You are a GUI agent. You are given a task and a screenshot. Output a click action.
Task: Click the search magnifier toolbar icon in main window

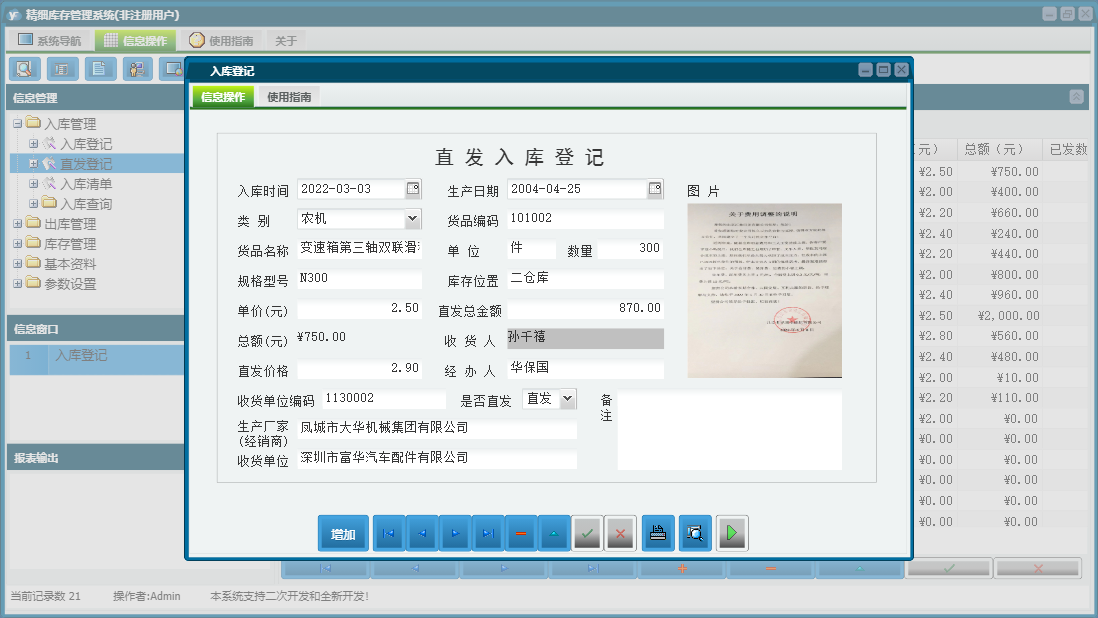25,69
